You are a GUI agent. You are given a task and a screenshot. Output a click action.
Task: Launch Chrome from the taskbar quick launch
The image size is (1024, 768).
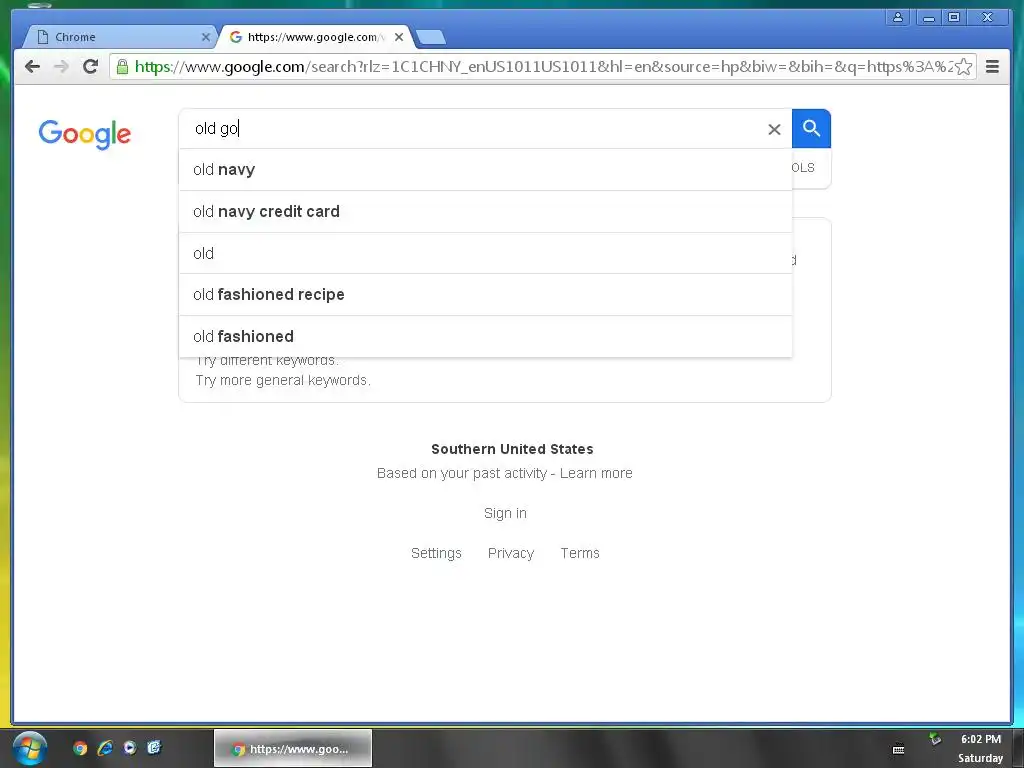click(x=80, y=748)
